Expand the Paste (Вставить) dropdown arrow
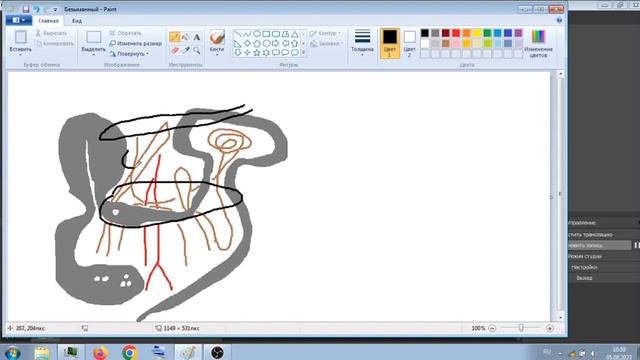 point(20,55)
